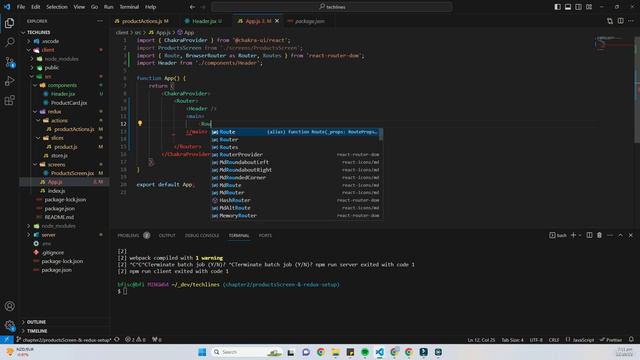
Task: Open the Source Control view
Action: tap(9, 62)
